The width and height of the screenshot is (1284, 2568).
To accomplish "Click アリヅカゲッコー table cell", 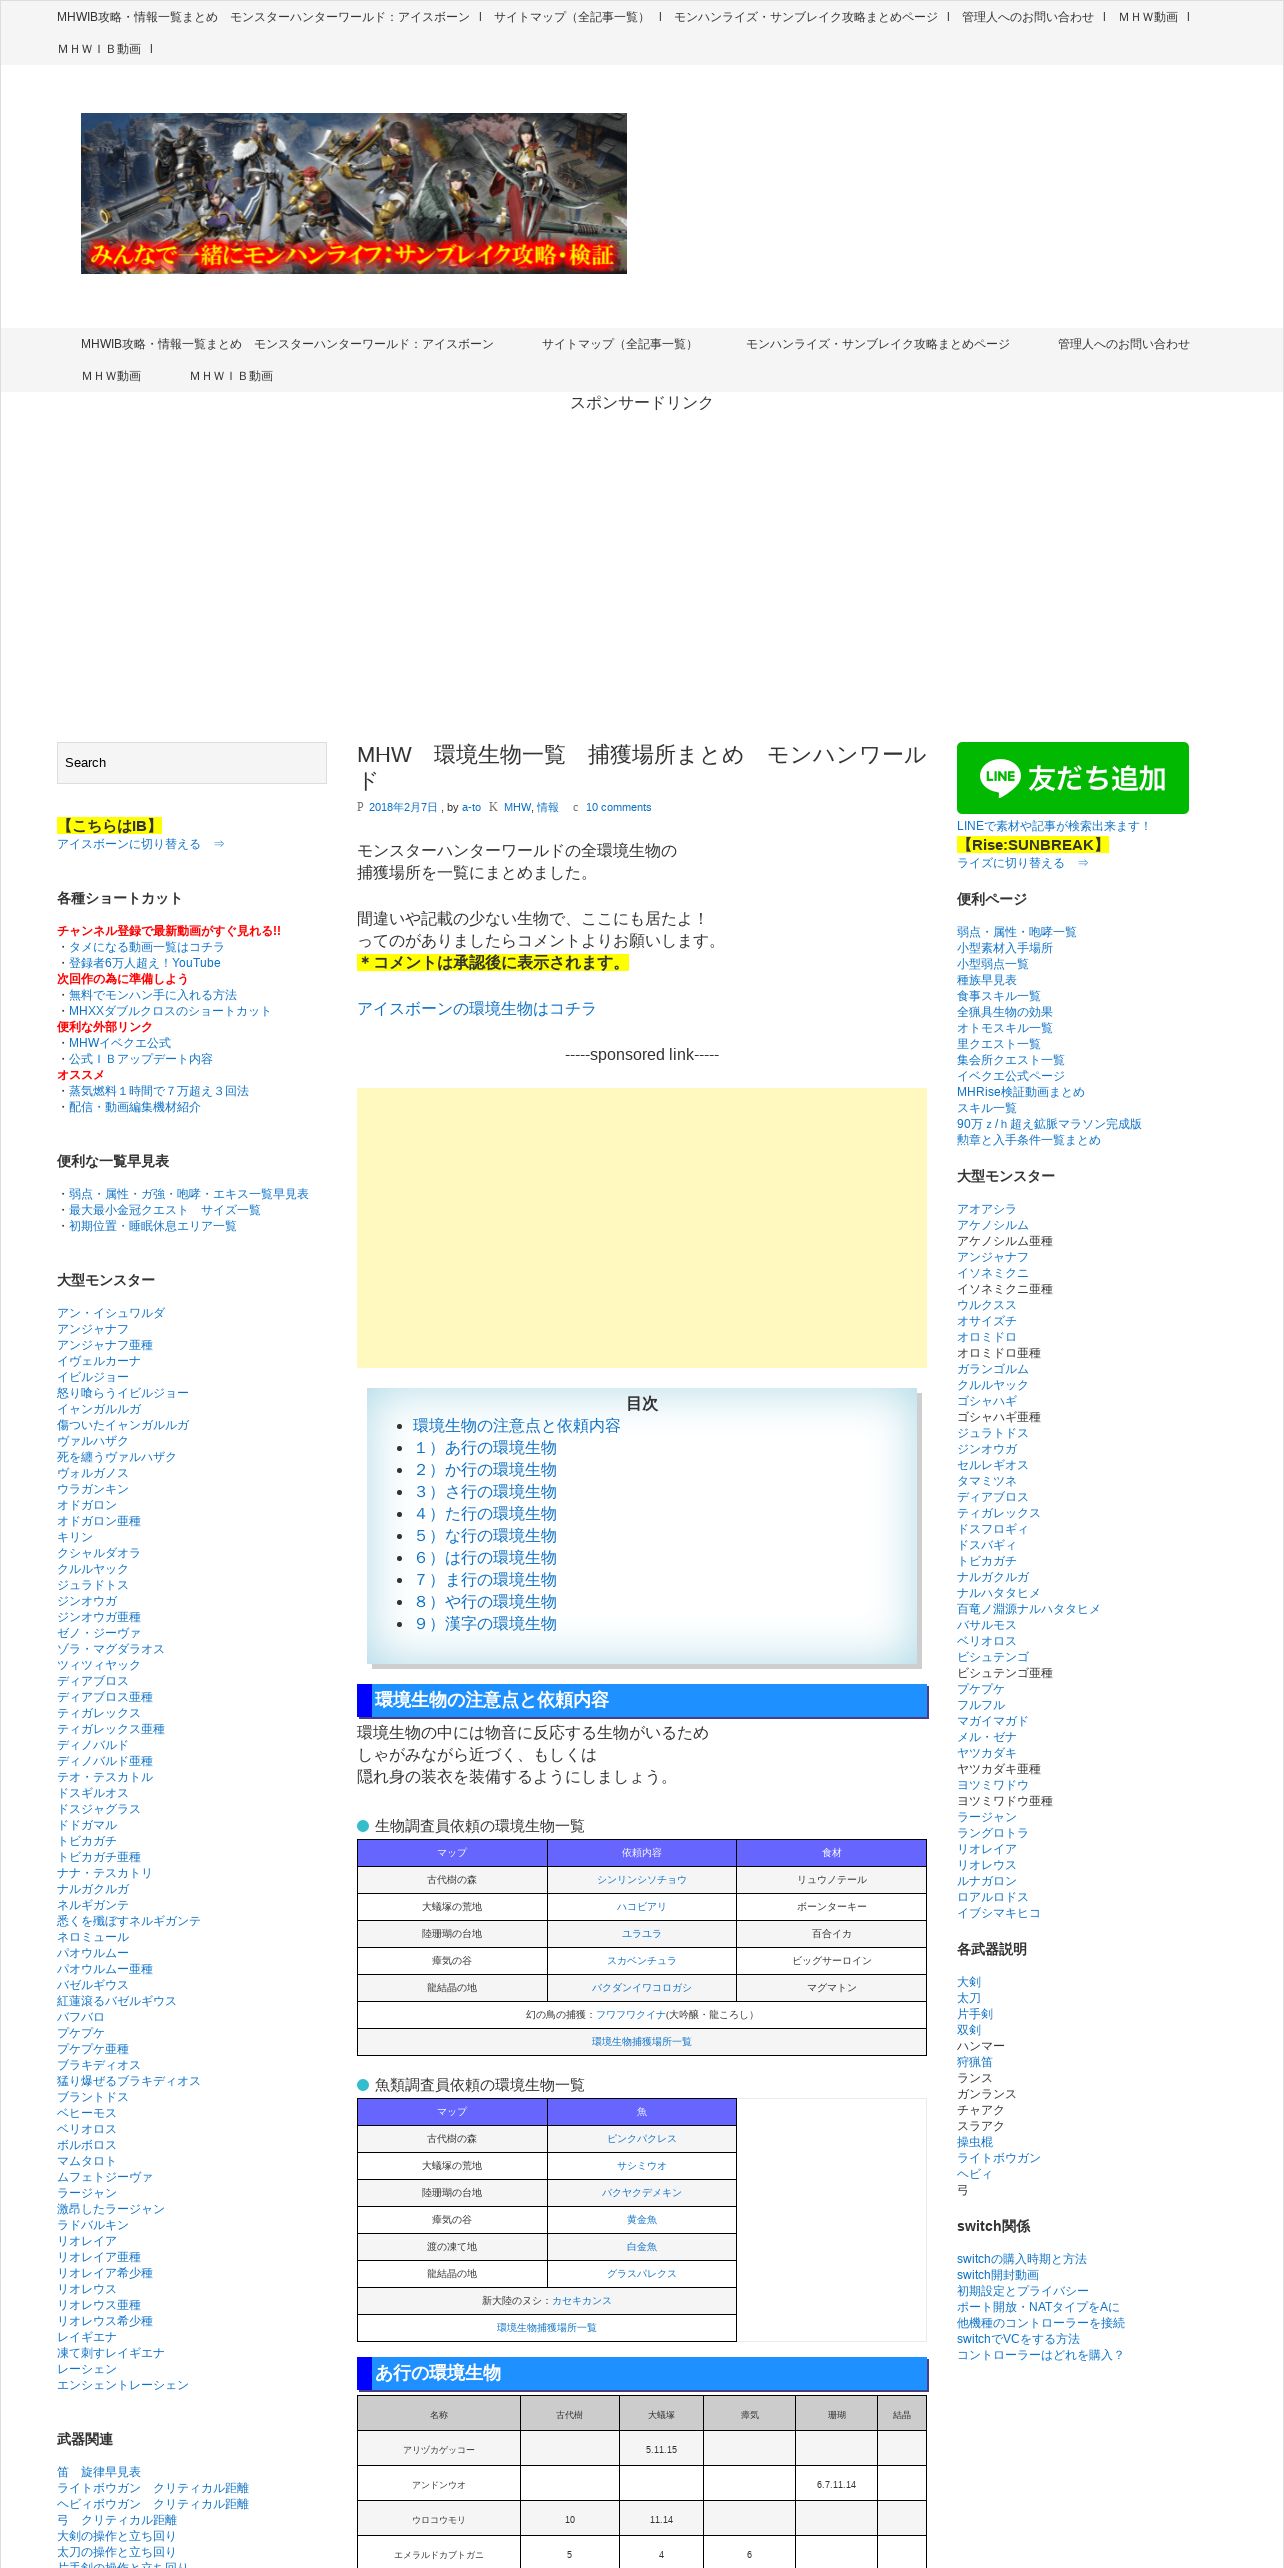I will tap(439, 2450).
